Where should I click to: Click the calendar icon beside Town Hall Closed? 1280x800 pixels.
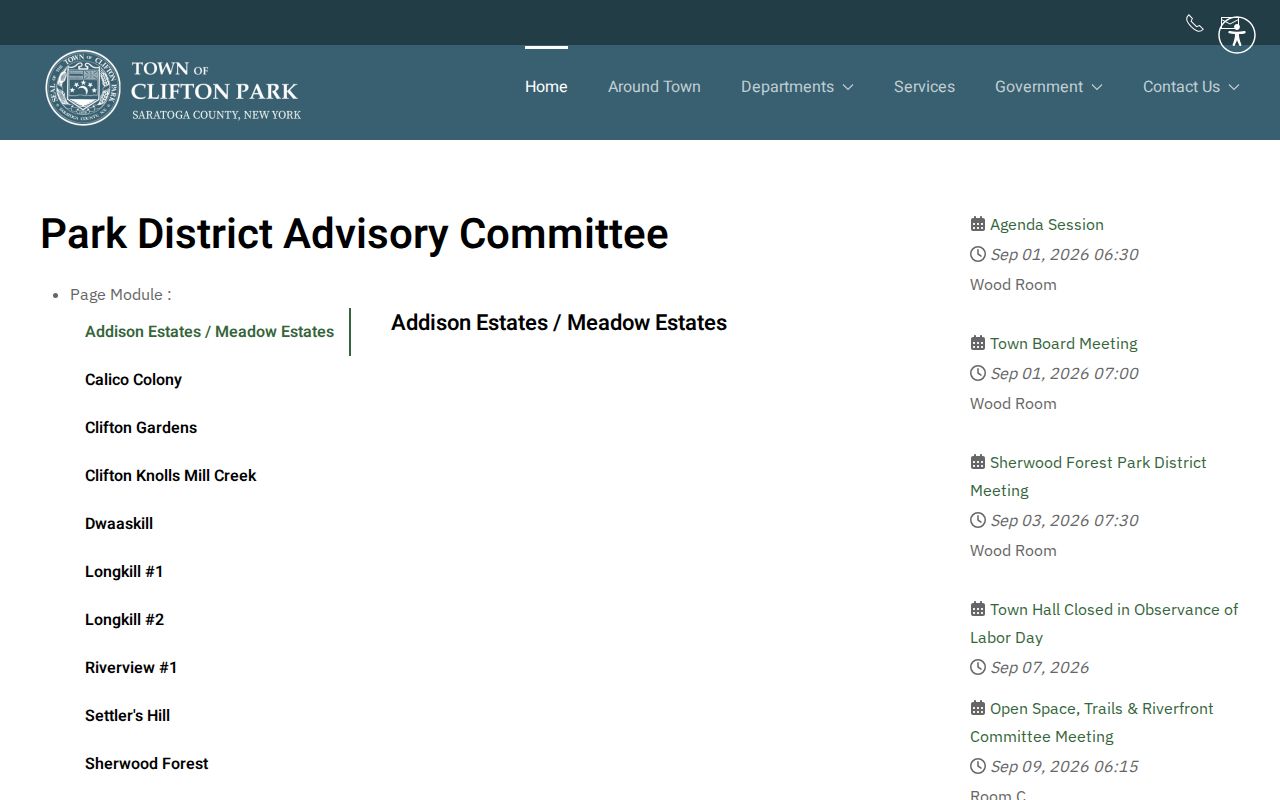(x=978, y=609)
